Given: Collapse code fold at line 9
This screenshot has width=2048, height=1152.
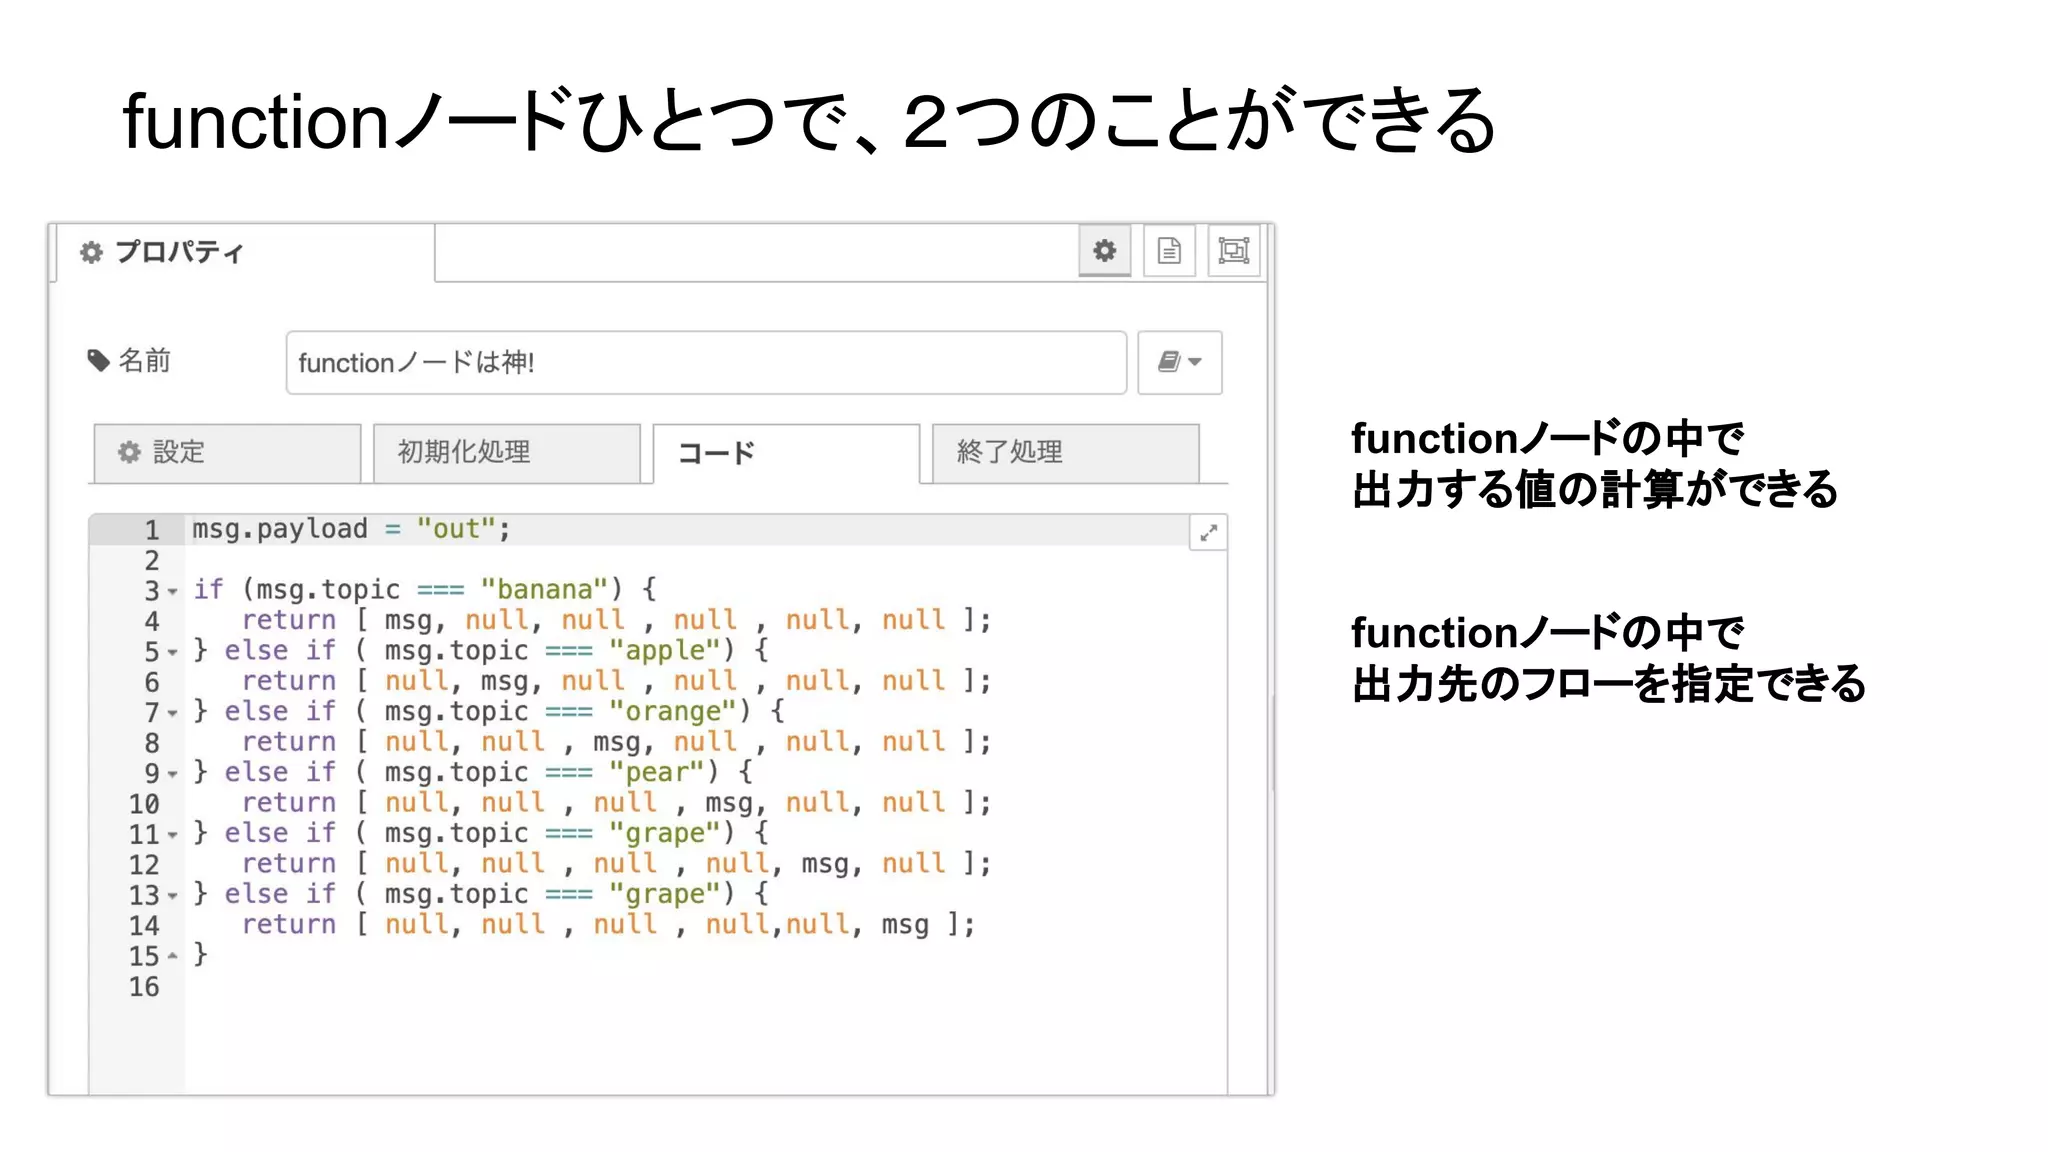Looking at the screenshot, I should click(172, 774).
